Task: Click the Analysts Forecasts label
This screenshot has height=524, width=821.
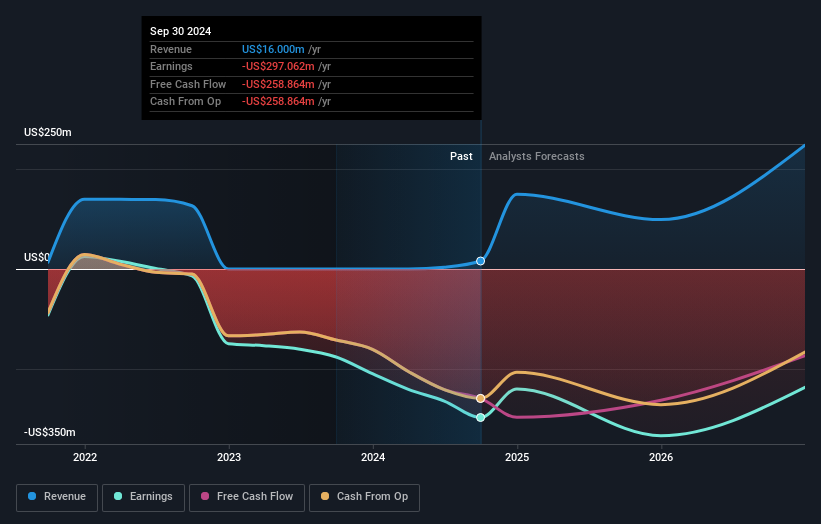Action: coord(537,156)
